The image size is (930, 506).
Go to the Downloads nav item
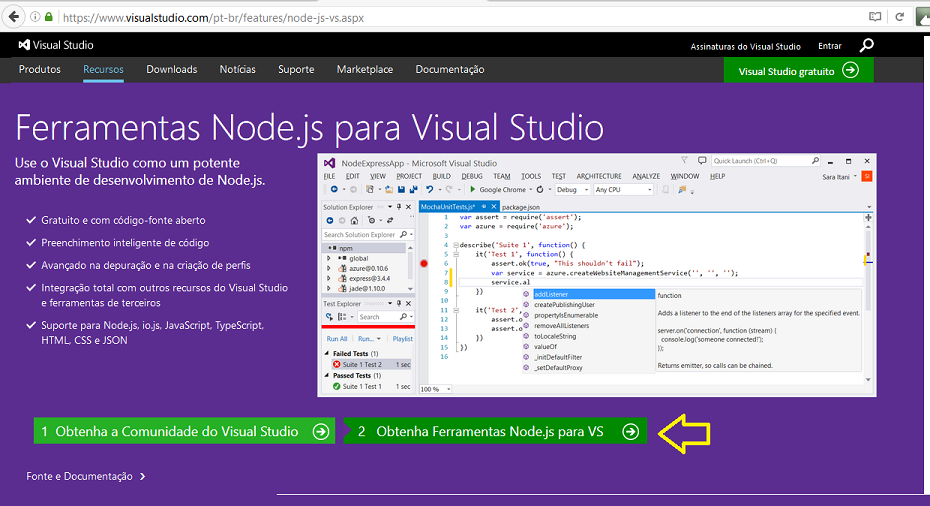point(171,69)
